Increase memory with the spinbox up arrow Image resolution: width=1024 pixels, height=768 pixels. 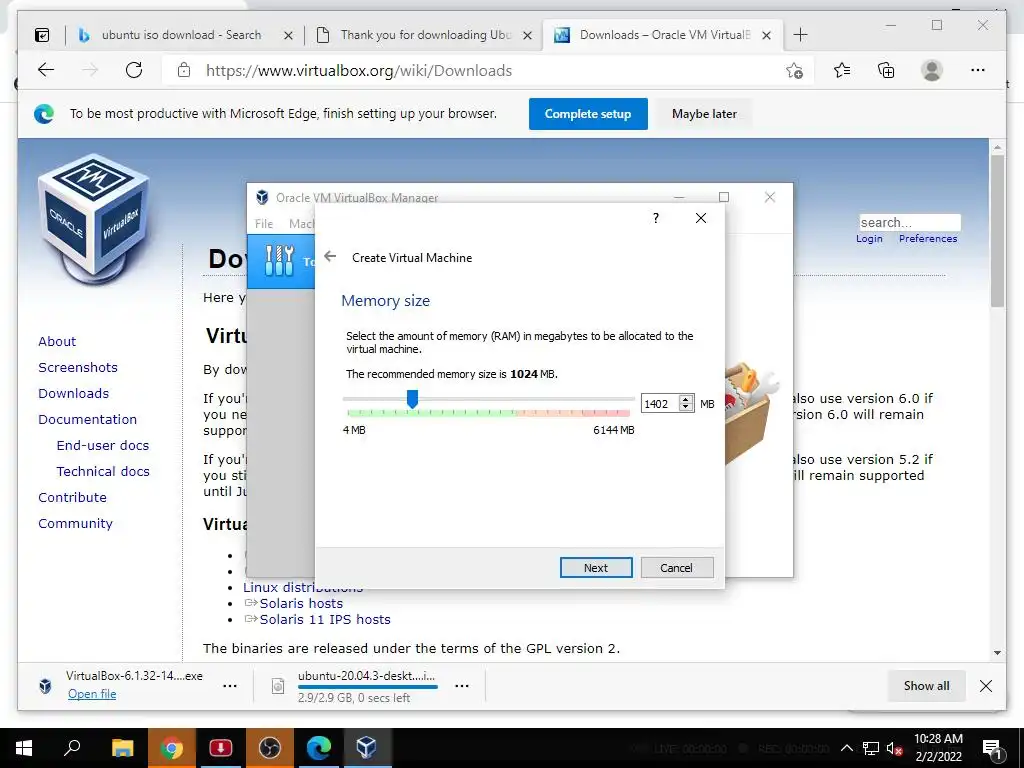click(686, 400)
